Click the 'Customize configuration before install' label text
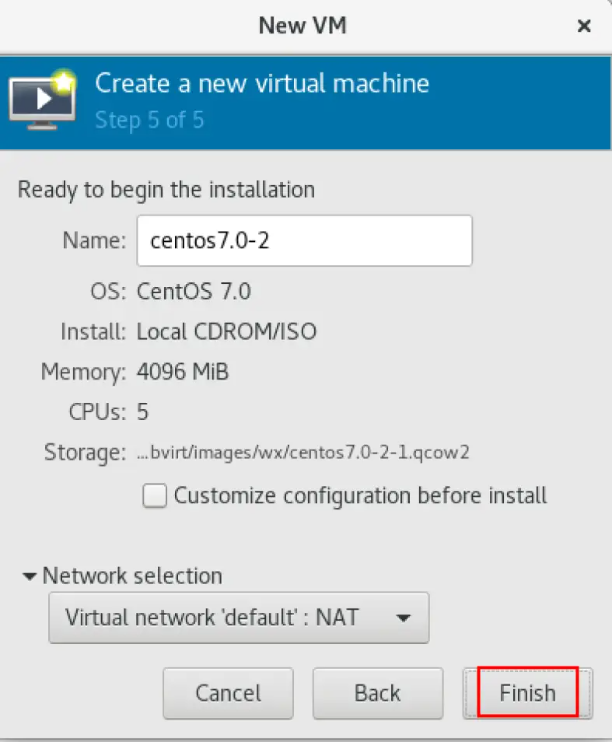This screenshot has width=612, height=742. coord(360,495)
